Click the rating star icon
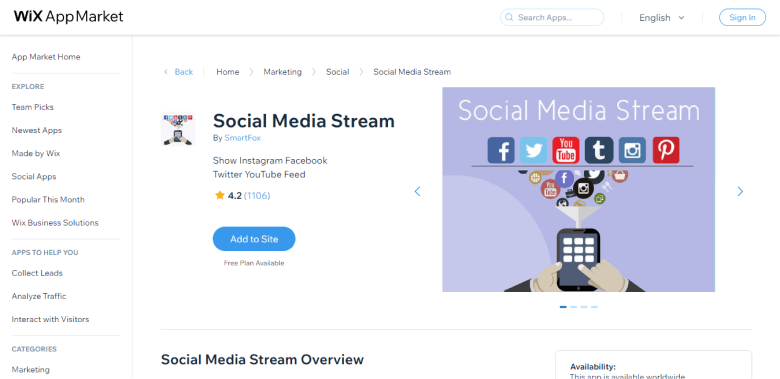Image resolution: width=780 pixels, height=379 pixels. (x=219, y=195)
